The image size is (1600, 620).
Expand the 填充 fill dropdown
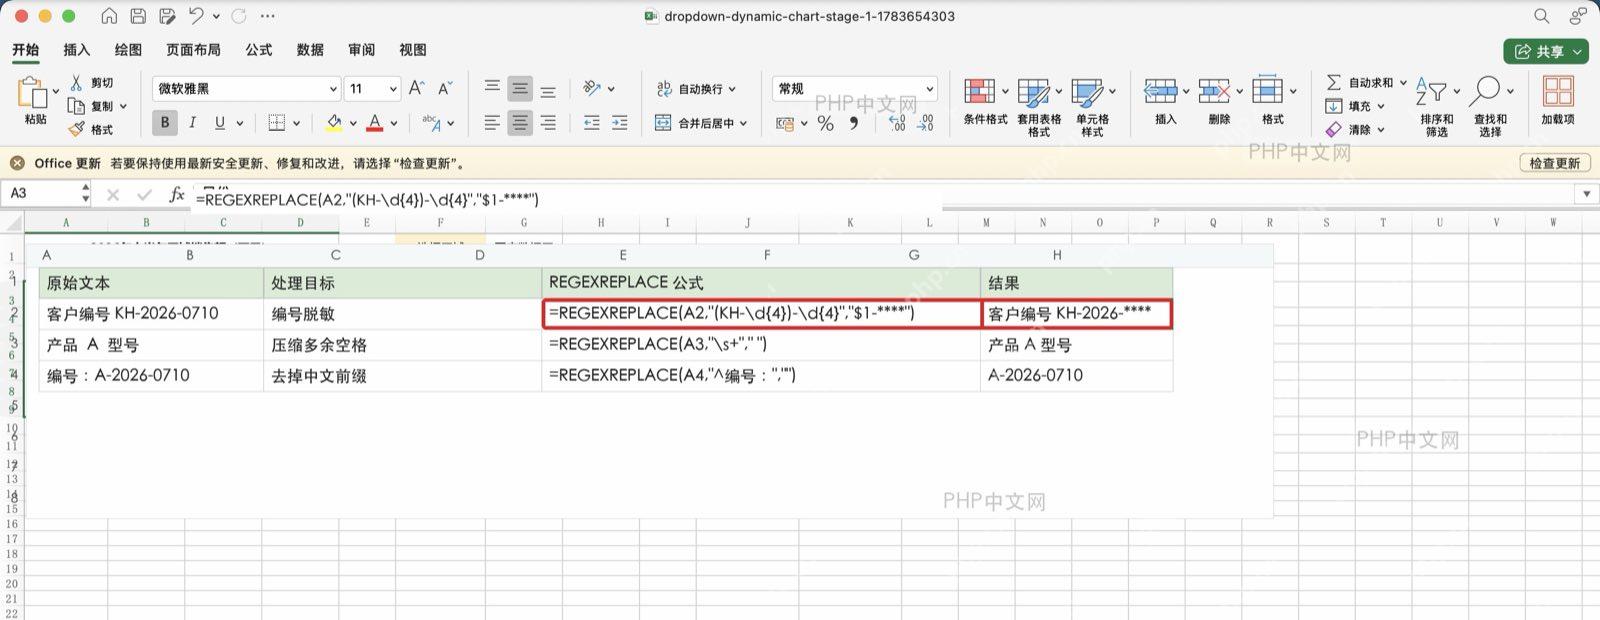pos(1381,106)
